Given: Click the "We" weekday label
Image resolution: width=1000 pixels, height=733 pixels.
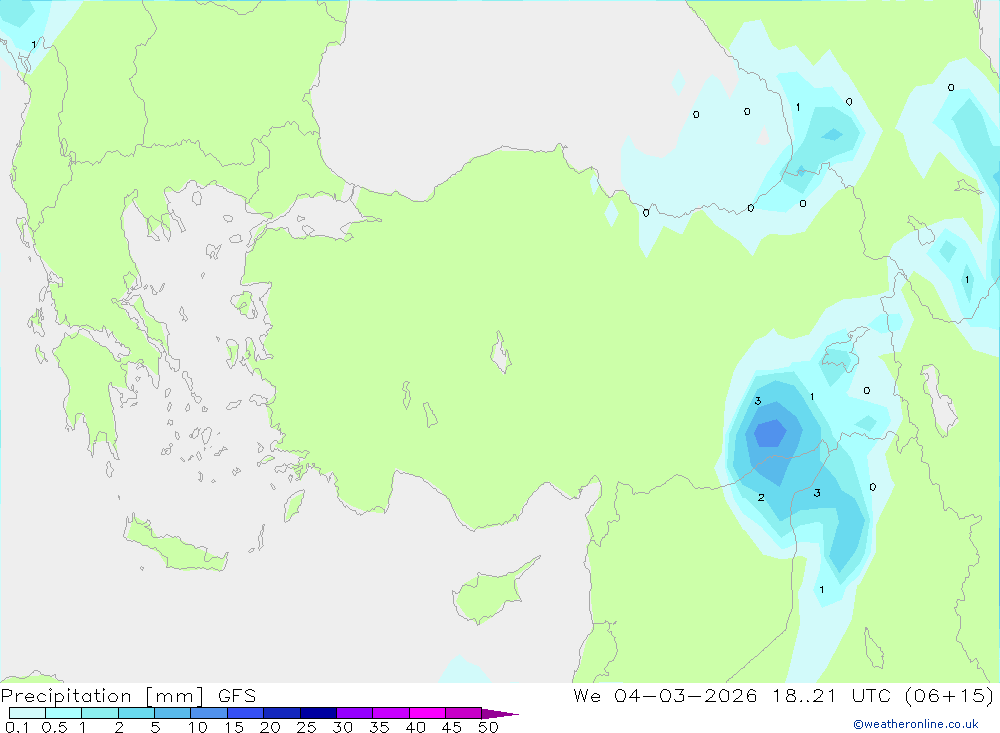Looking at the screenshot, I should pos(587,696).
